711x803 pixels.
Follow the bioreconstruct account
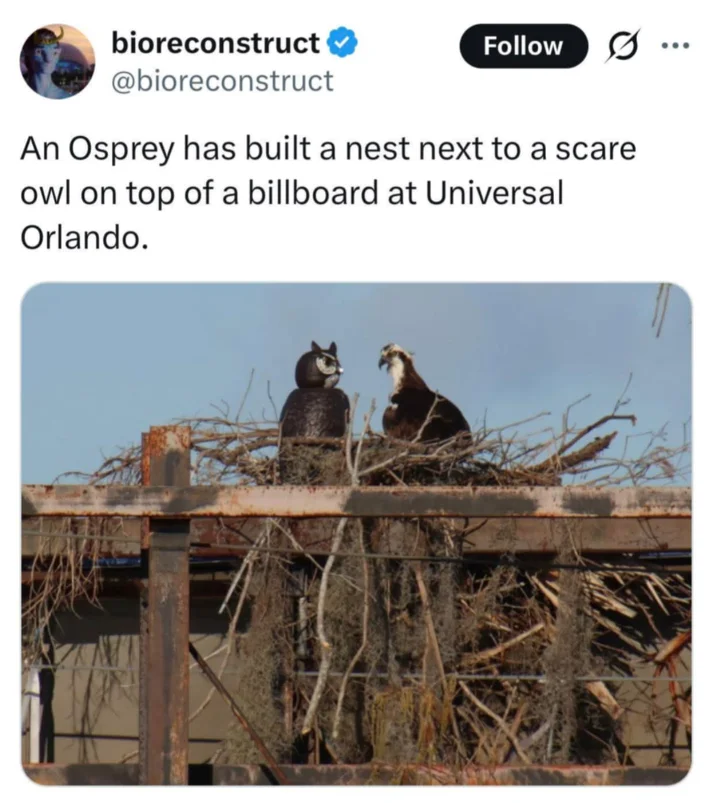[523, 46]
